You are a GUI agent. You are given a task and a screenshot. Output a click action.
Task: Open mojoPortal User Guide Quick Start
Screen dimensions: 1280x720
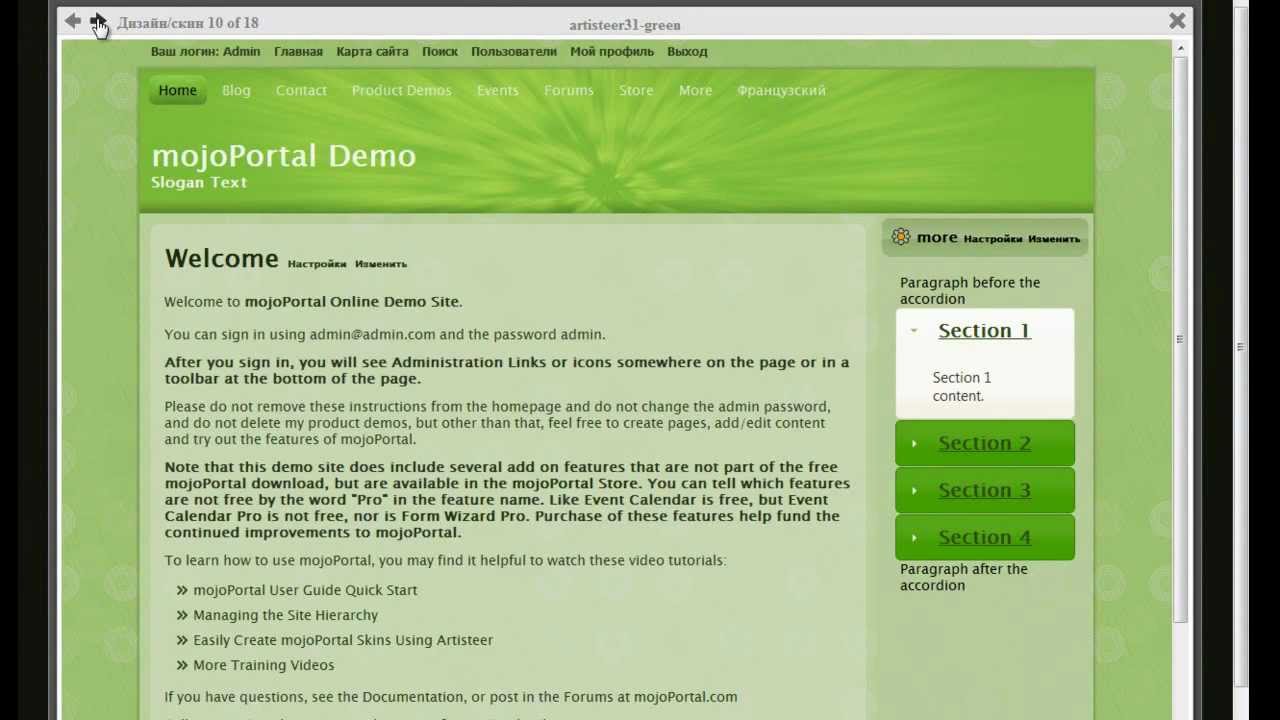point(305,590)
